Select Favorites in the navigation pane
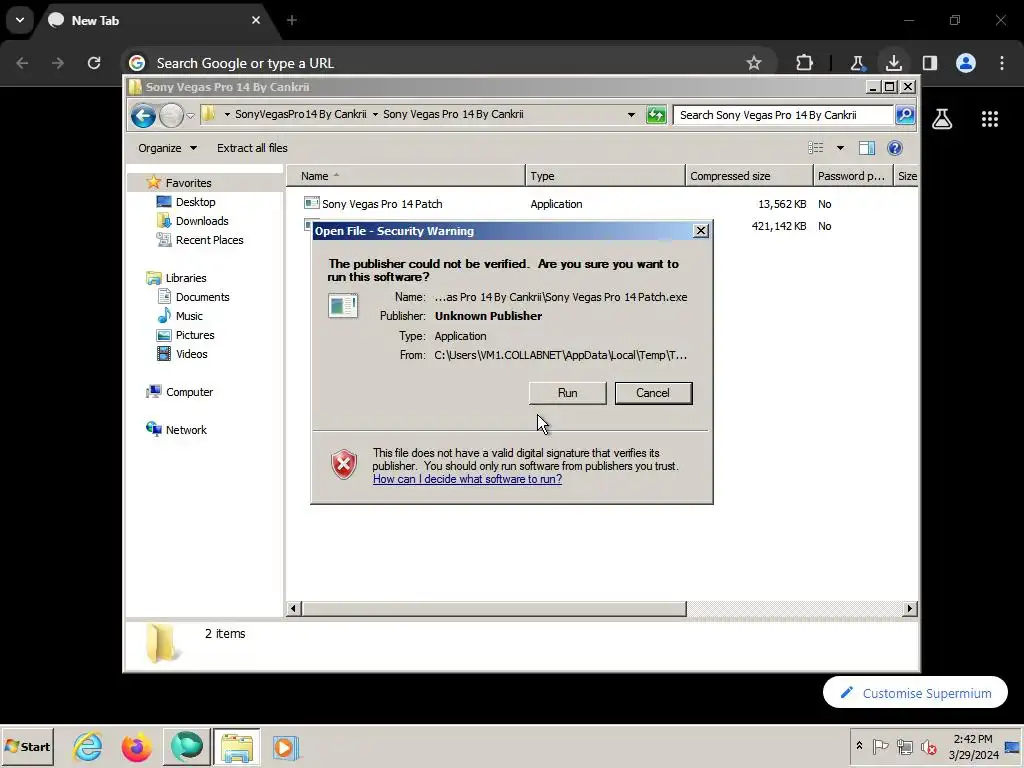The height and width of the screenshot is (768, 1024). [188, 183]
